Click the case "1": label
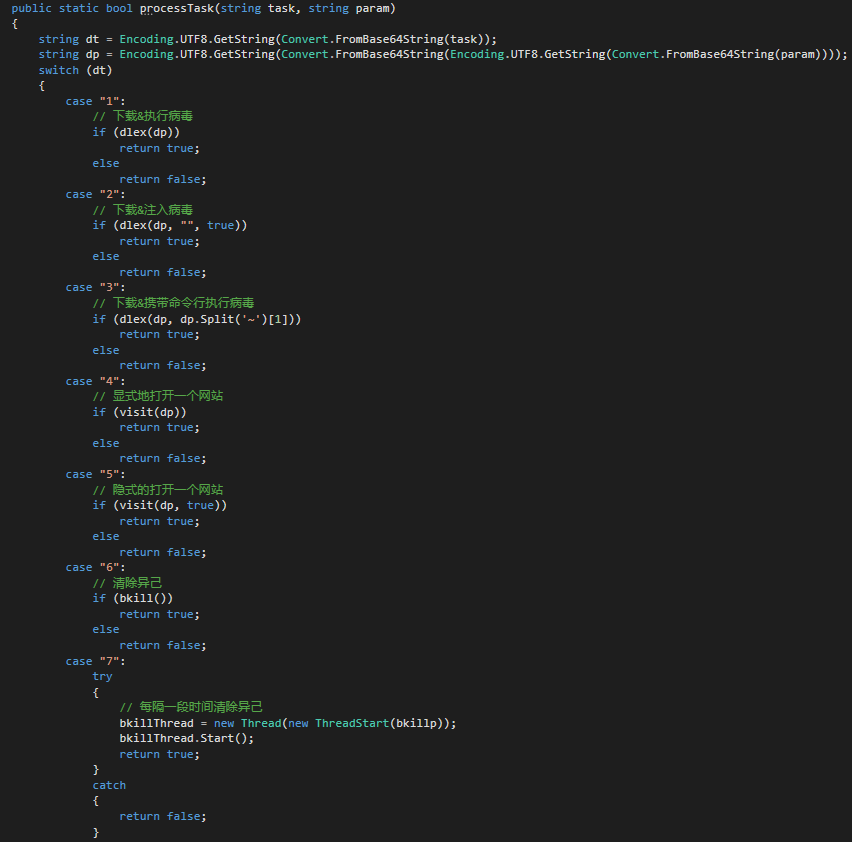 point(96,101)
